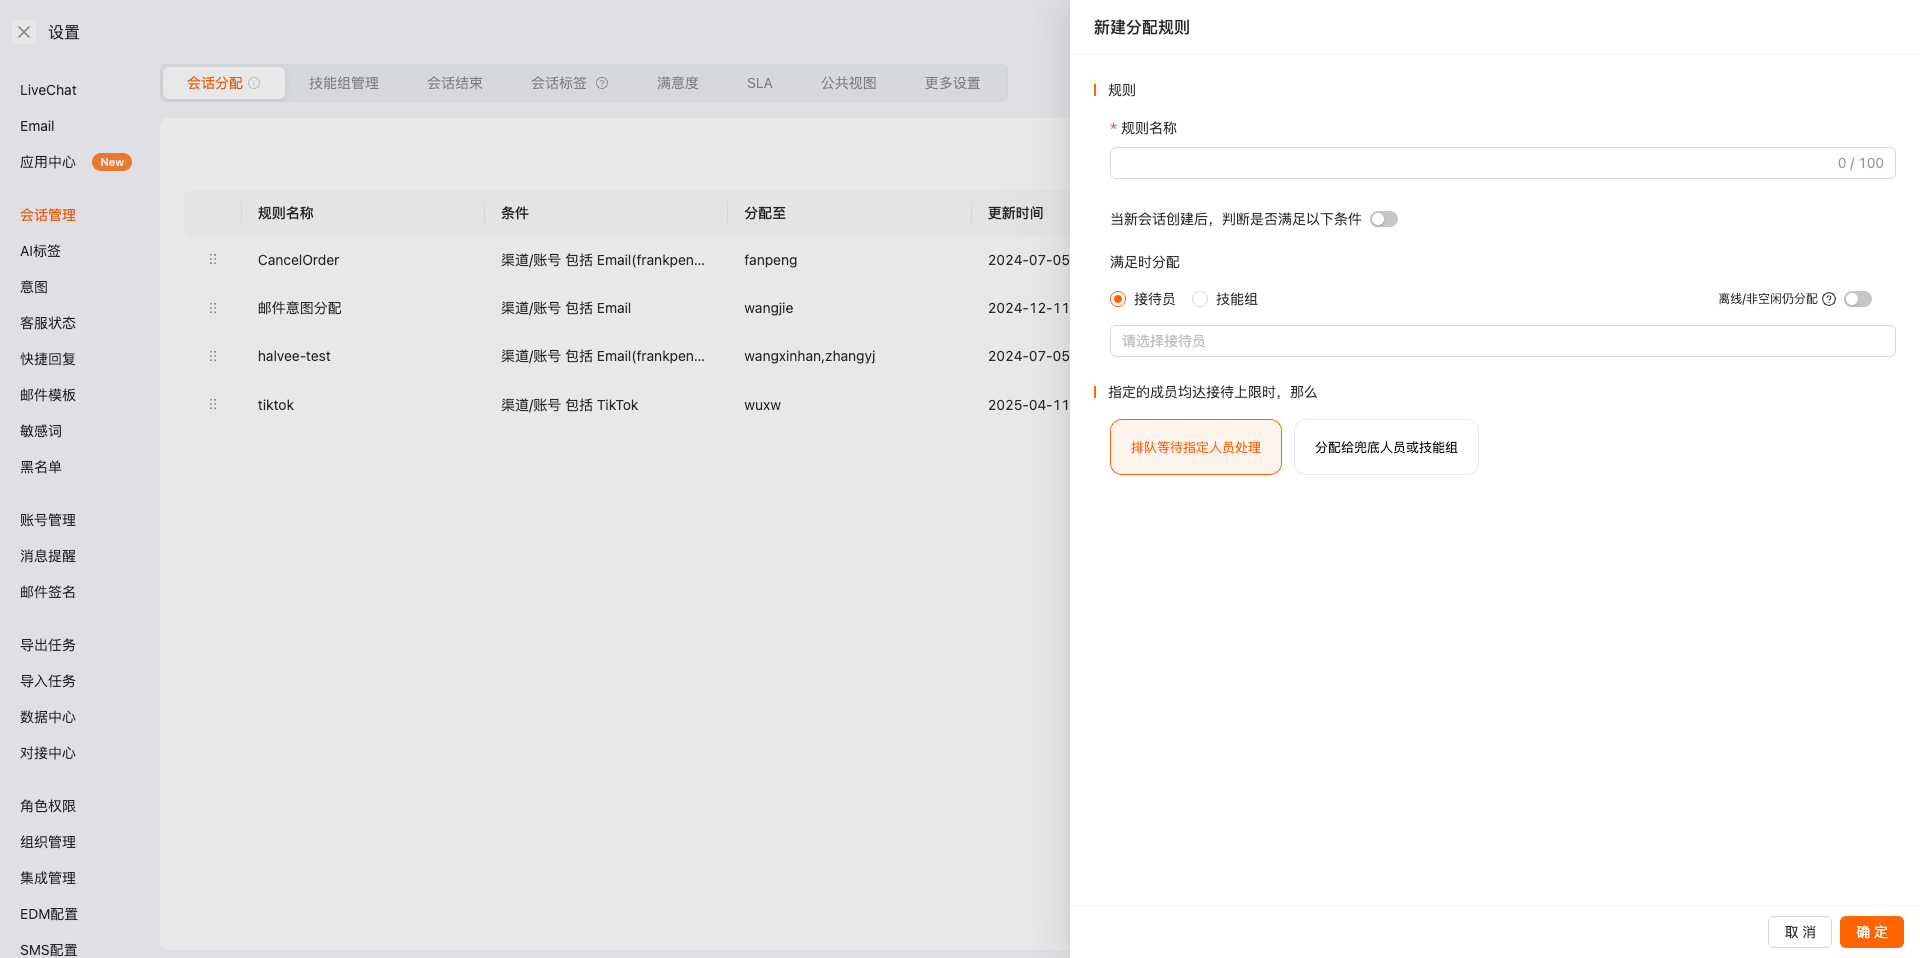The height and width of the screenshot is (958, 1920).
Task: Close the settings page with X icon
Action: click(24, 32)
